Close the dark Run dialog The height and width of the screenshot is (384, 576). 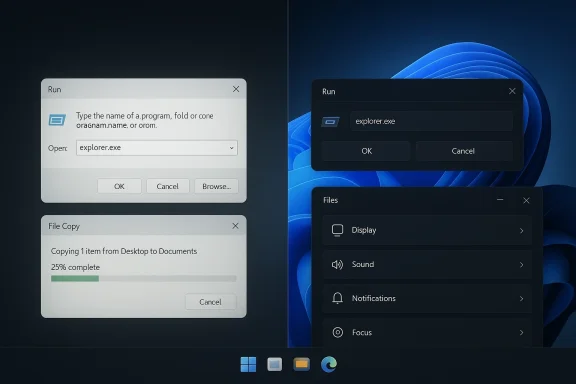[512, 91]
